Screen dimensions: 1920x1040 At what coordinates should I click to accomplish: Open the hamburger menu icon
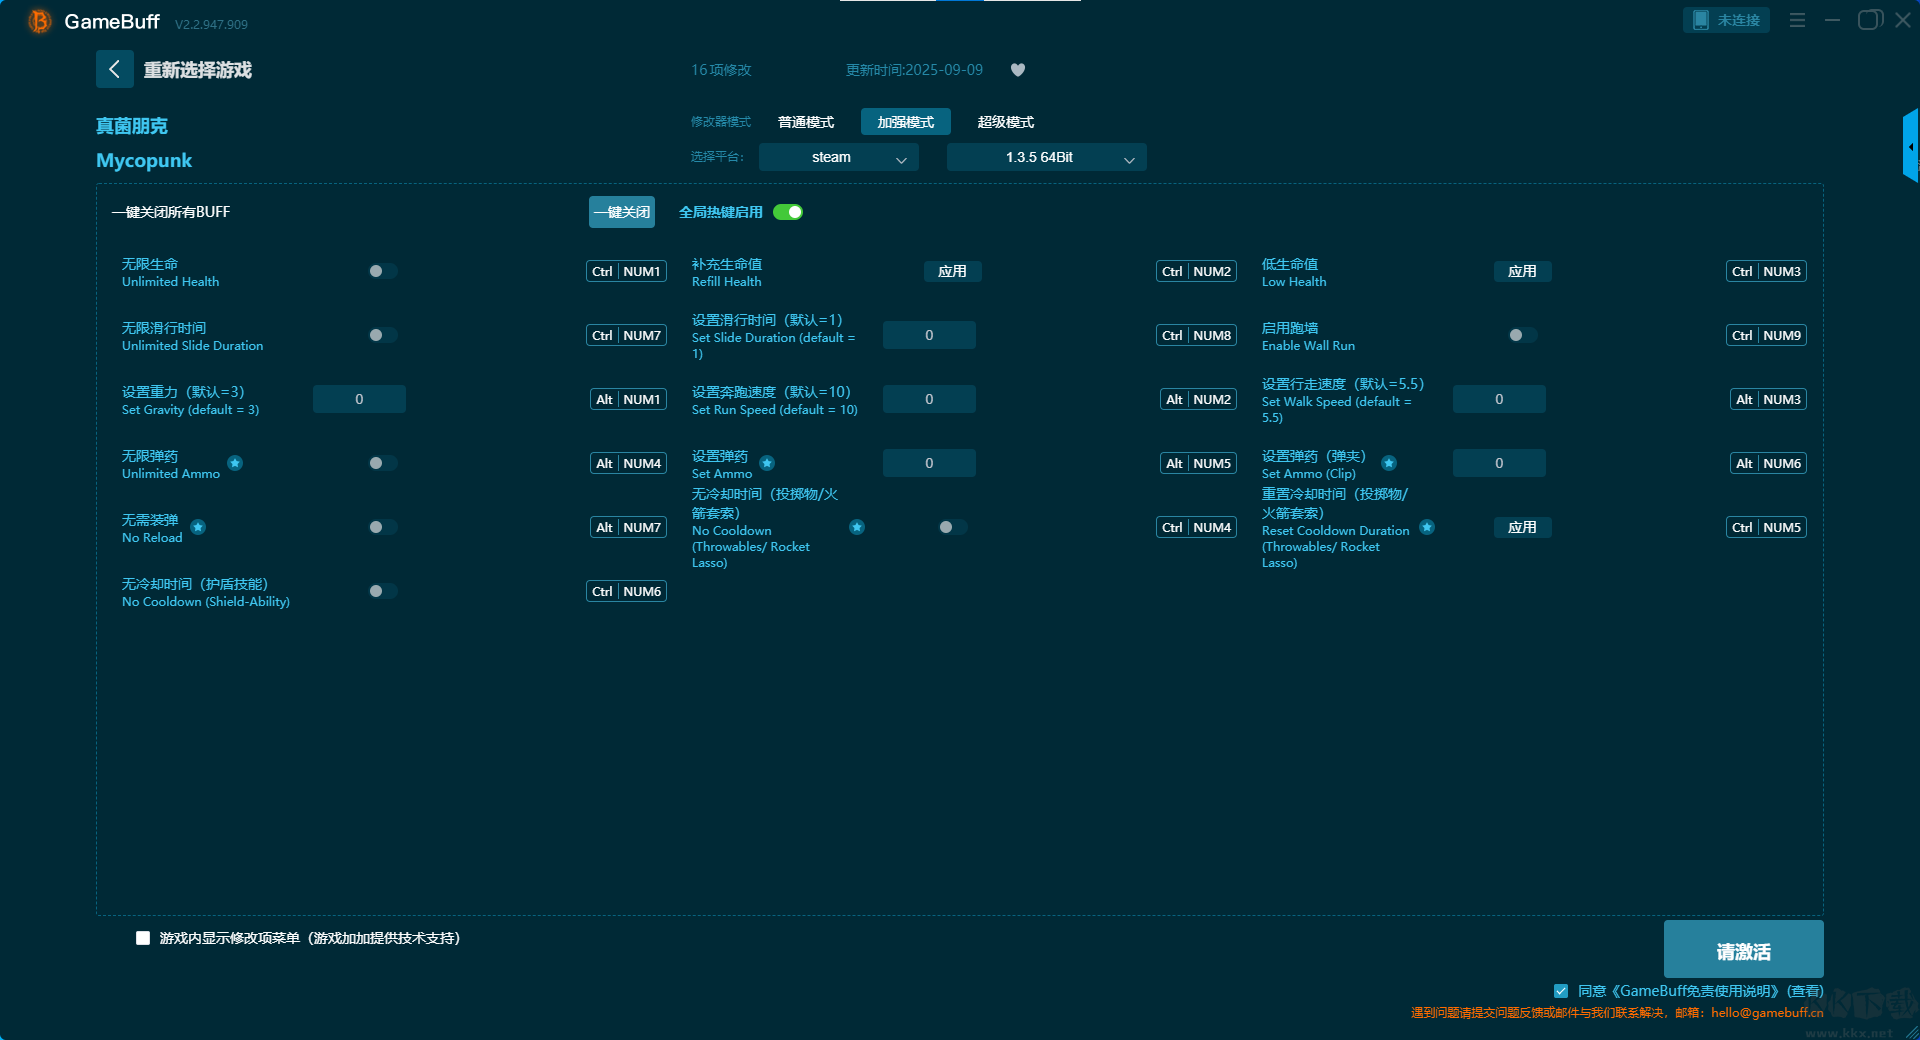[x=1797, y=20]
